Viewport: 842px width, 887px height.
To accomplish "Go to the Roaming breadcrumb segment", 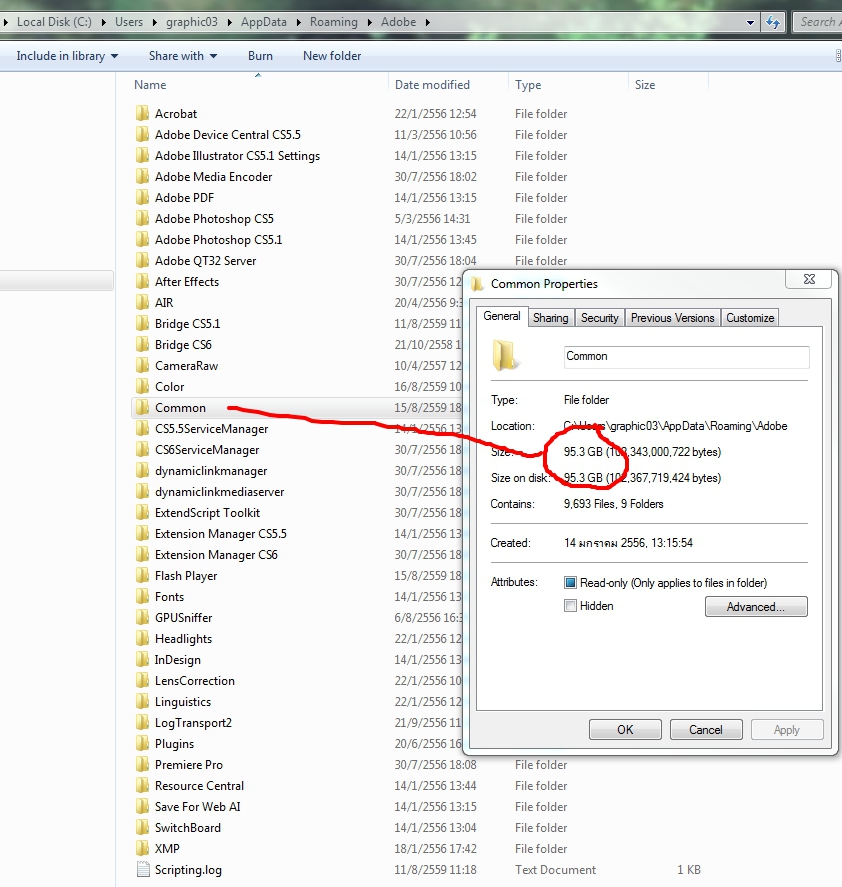I will [x=334, y=22].
